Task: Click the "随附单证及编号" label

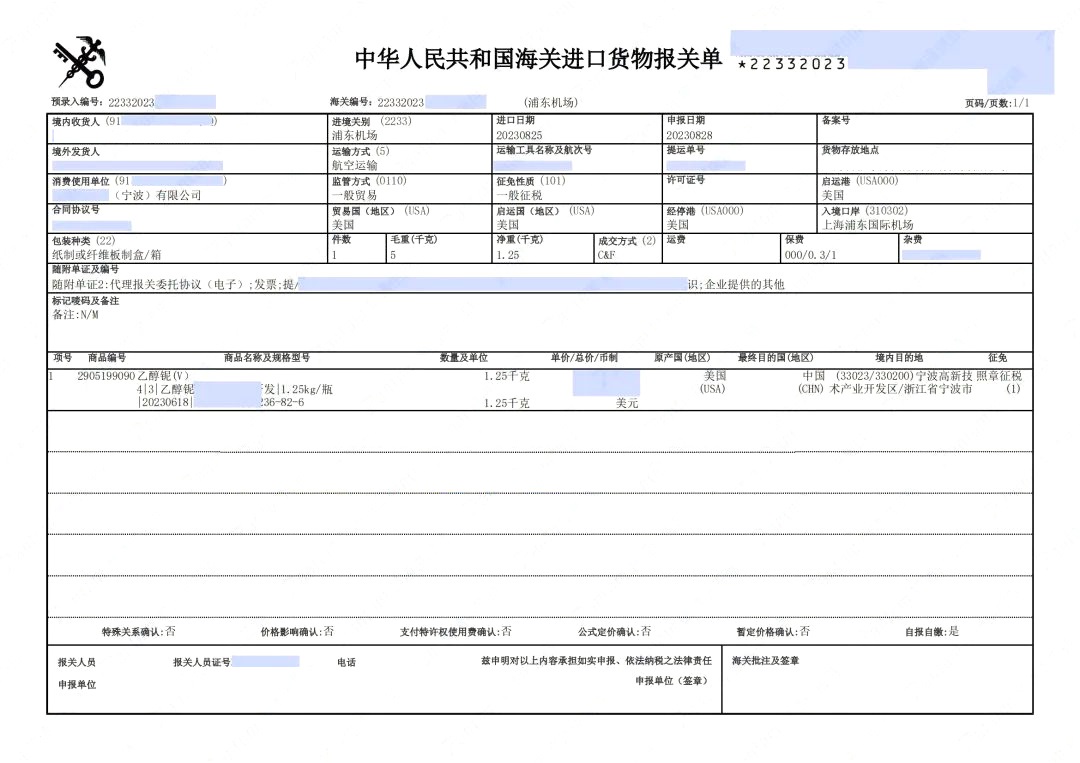Action: pyautogui.click(x=85, y=269)
